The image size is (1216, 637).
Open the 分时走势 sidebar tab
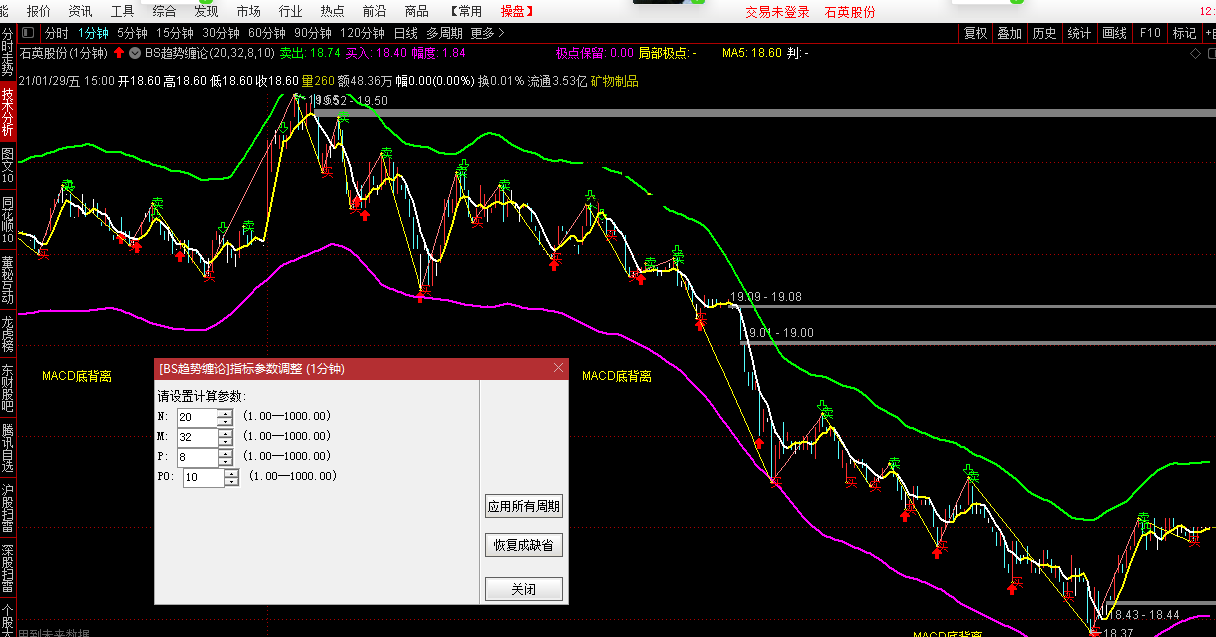coord(8,54)
